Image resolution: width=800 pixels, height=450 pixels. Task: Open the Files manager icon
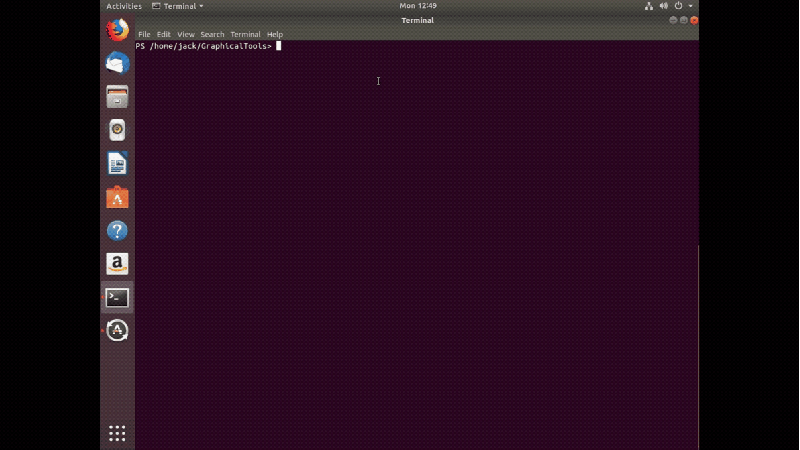tap(117, 97)
